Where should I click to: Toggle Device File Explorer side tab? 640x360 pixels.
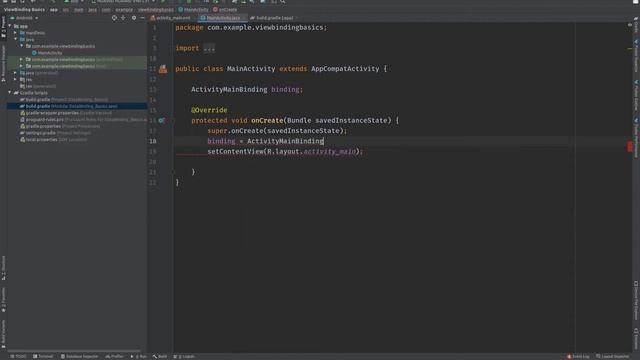636,301
